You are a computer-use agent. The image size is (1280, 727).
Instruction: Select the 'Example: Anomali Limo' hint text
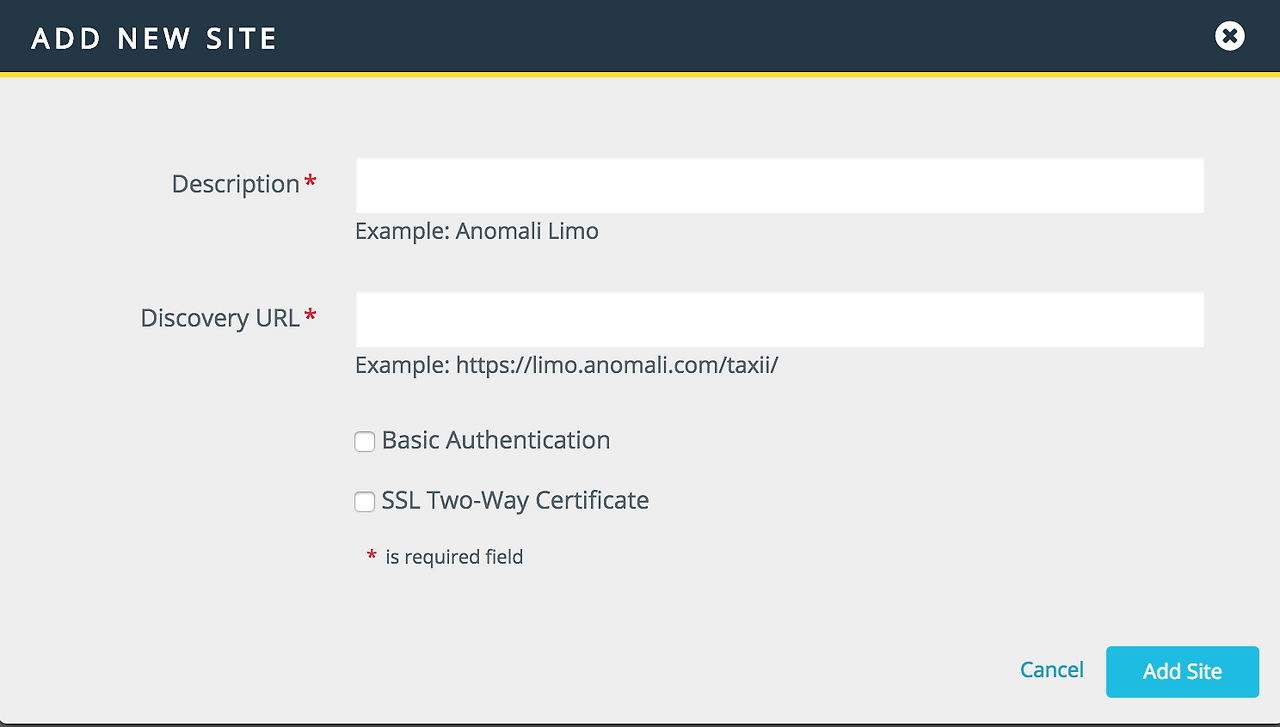click(477, 231)
